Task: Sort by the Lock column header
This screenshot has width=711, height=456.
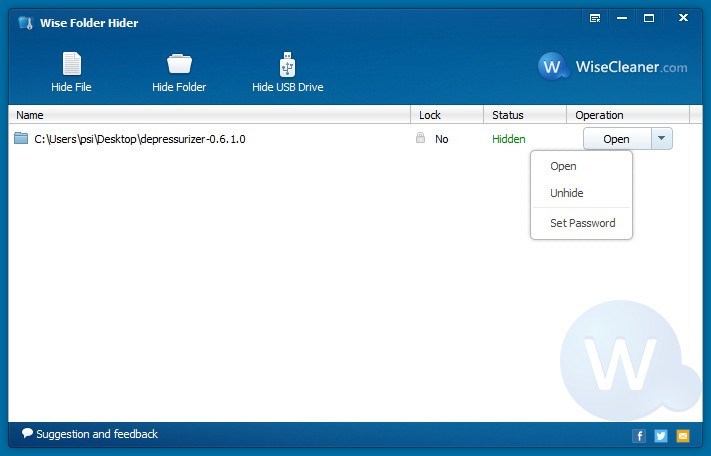Action: pyautogui.click(x=447, y=115)
